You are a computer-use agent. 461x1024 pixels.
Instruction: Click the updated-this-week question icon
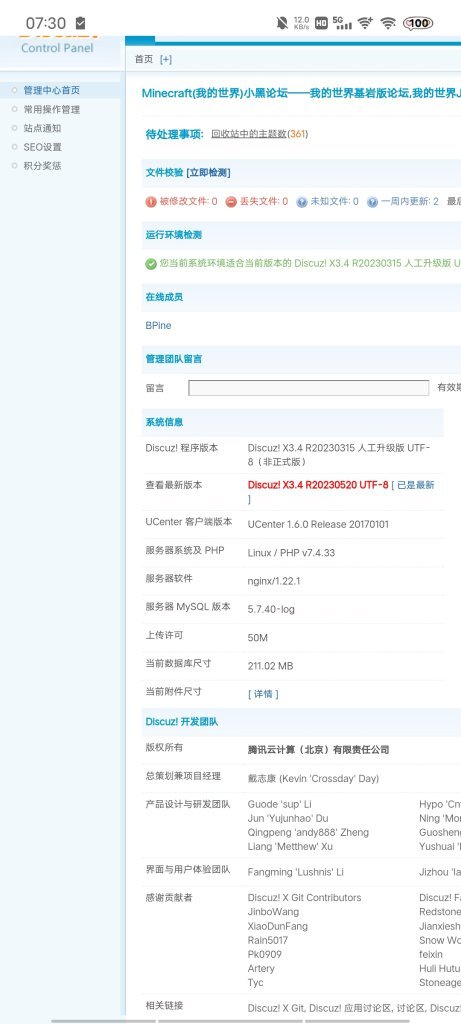pos(372,202)
